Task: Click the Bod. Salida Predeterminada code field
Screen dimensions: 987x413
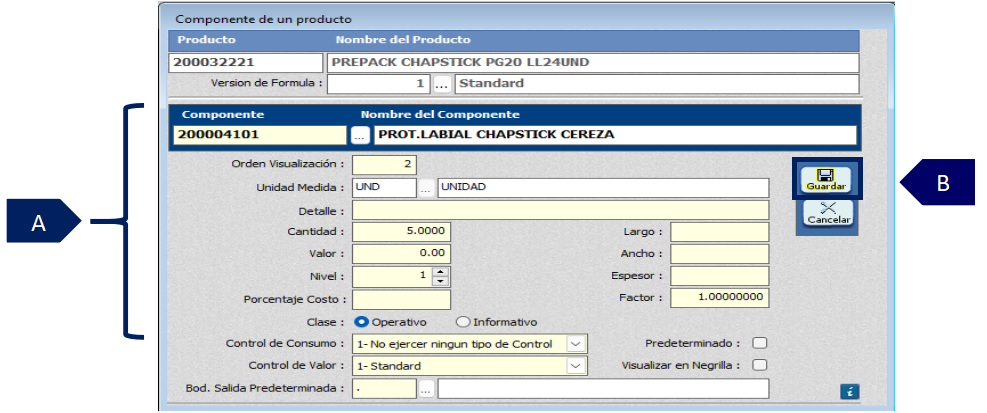Action: [x=384, y=389]
